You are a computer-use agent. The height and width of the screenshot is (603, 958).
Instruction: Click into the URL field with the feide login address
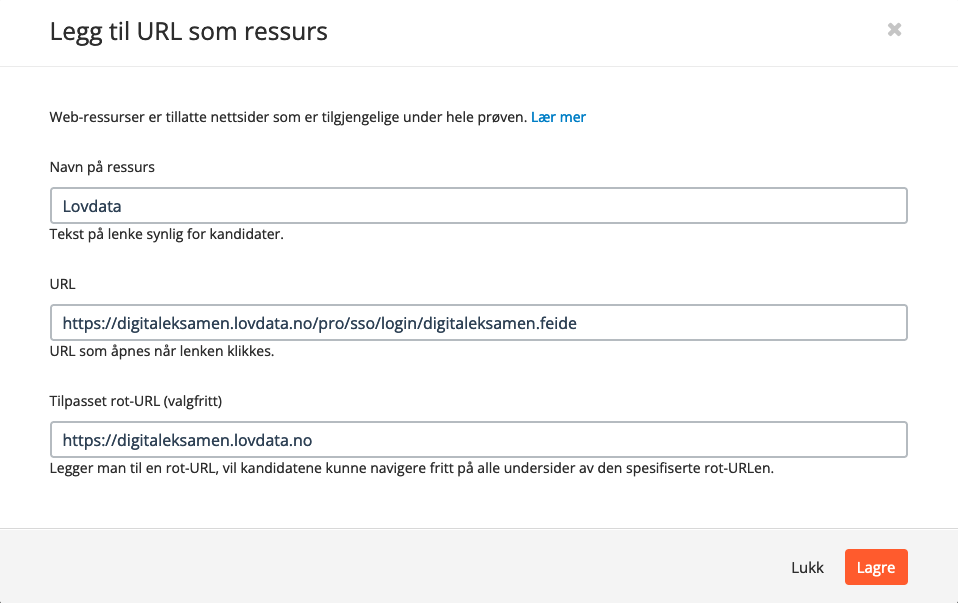coord(478,323)
